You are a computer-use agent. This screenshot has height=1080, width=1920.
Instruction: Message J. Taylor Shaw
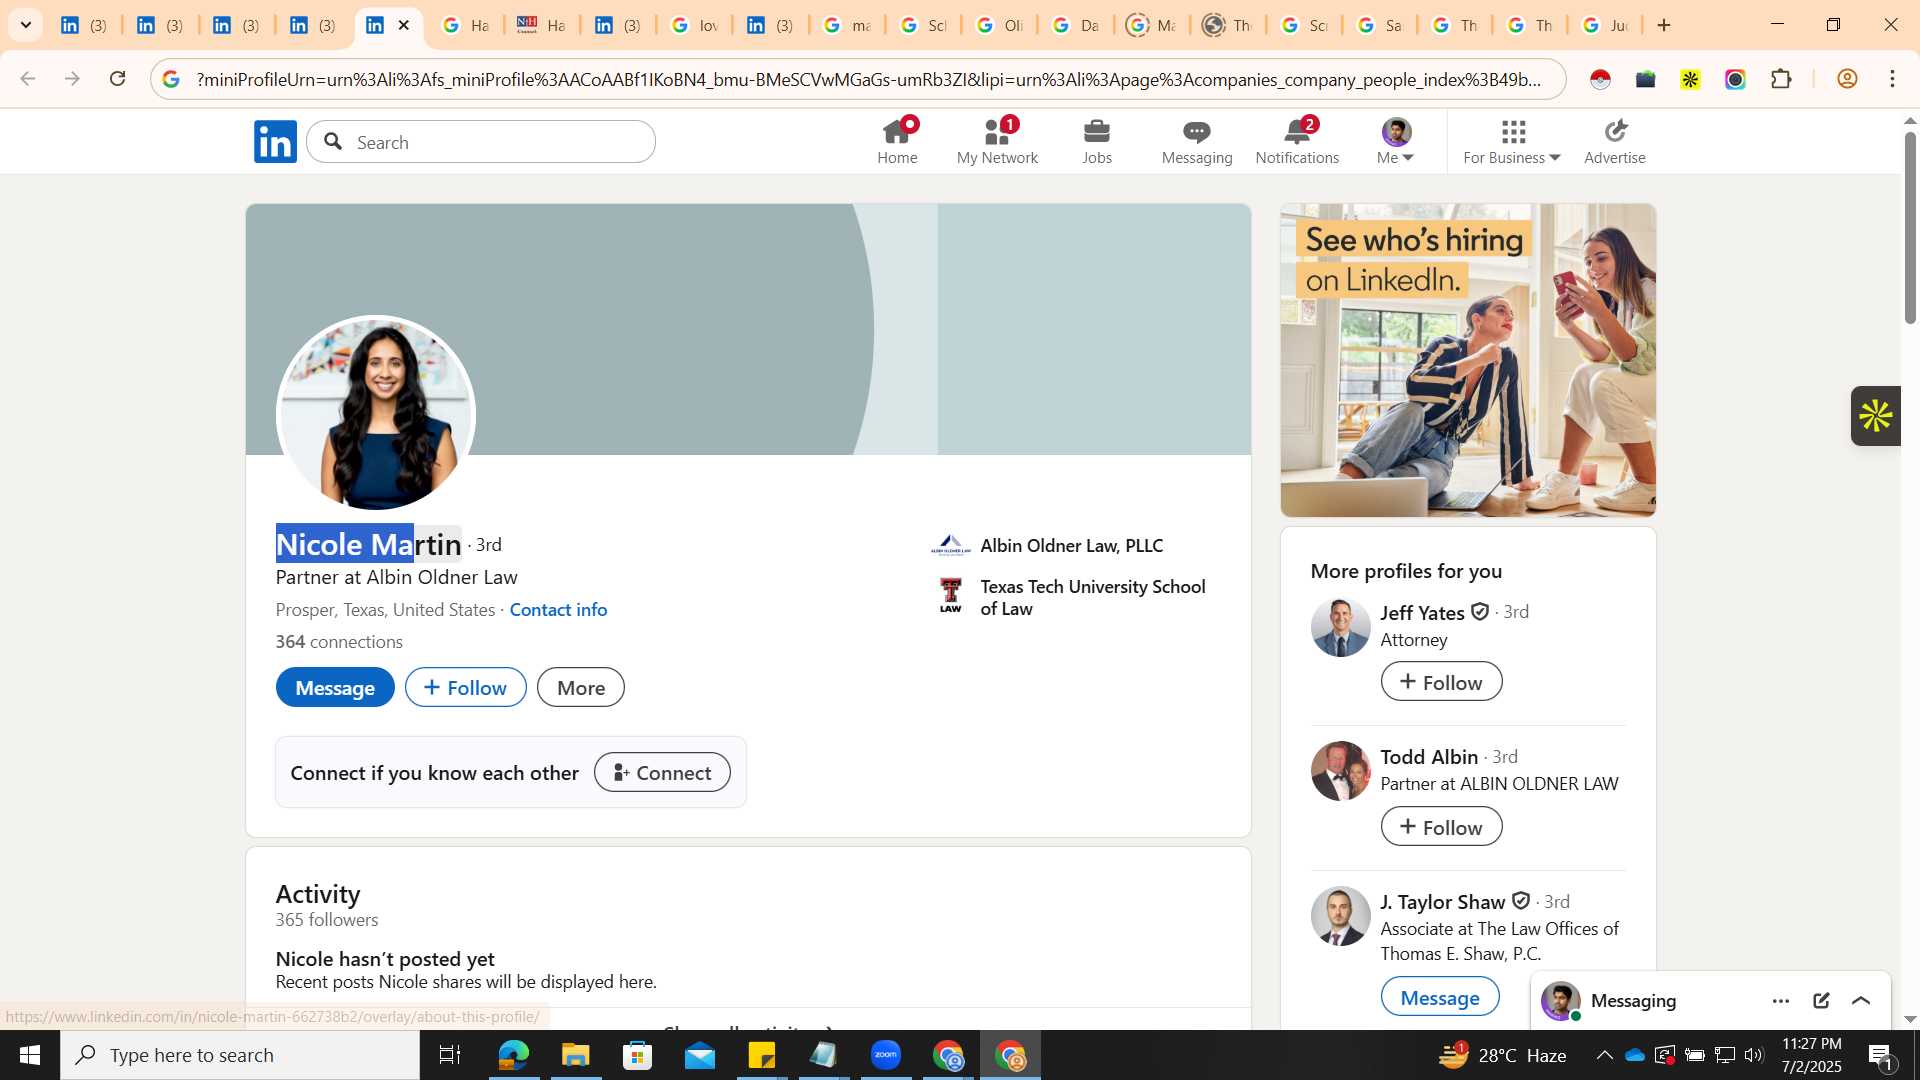1439,998
